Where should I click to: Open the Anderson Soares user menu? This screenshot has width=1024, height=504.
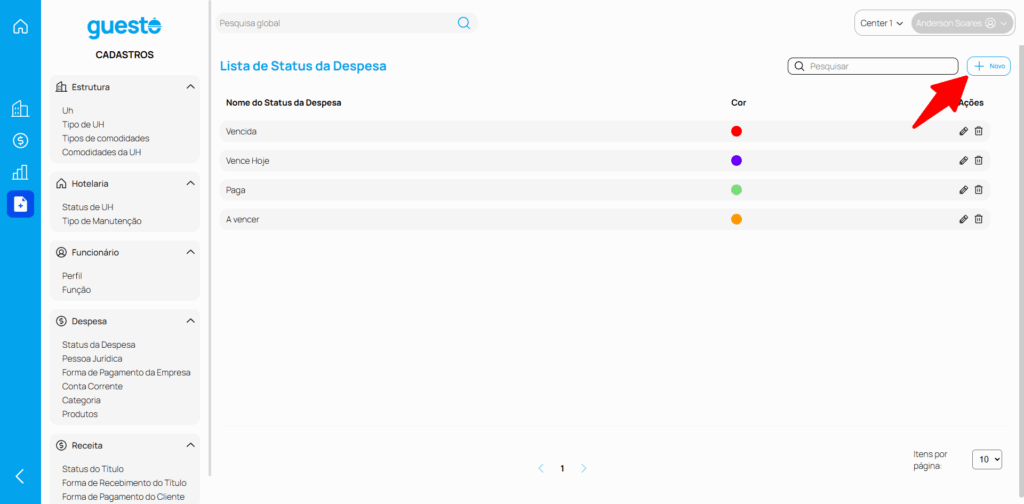(x=960, y=23)
